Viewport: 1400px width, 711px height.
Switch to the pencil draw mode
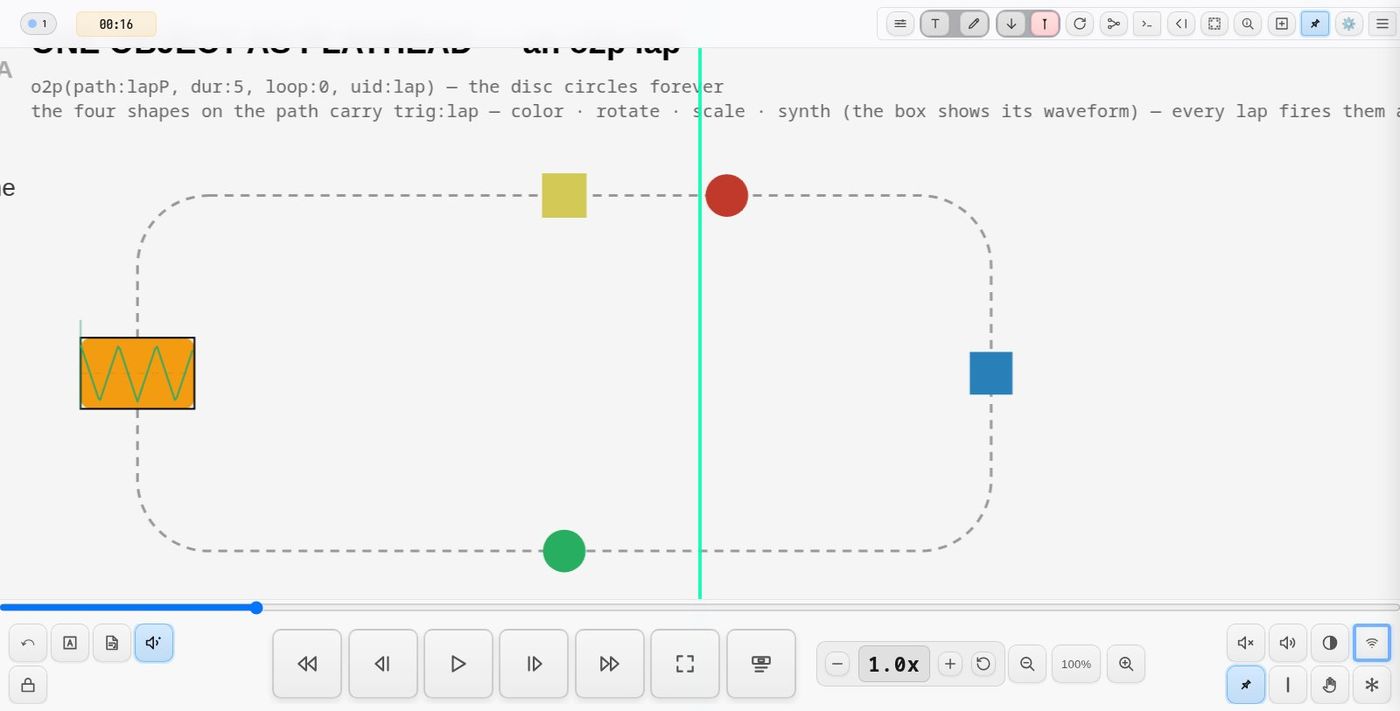tap(974, 24)
